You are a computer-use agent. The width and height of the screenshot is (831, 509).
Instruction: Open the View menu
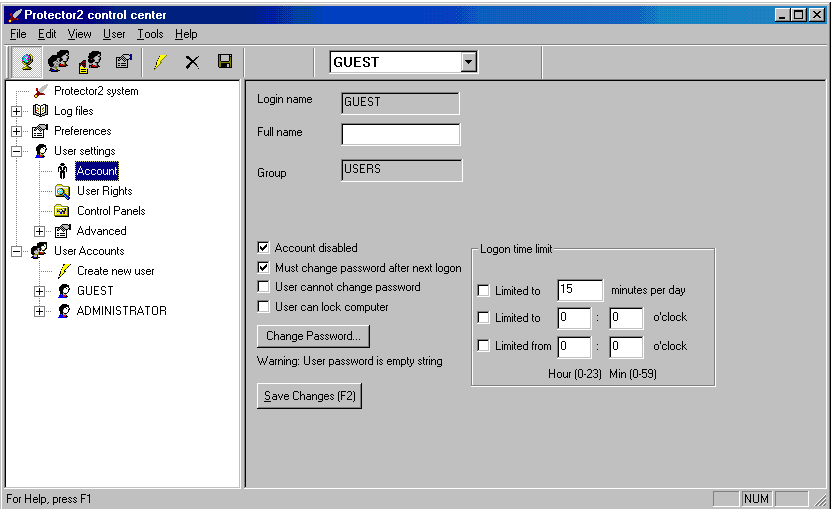(79, 34)
